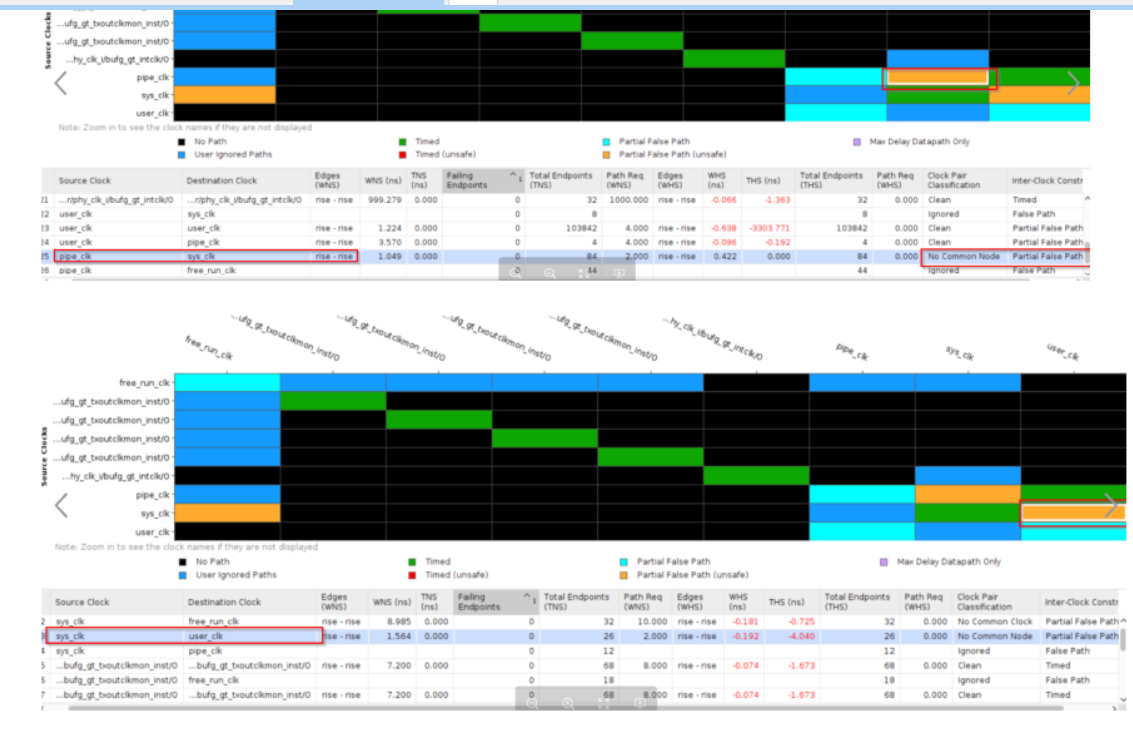Click User Ignored Paths blue swatch in upper legend

[181, 155]
